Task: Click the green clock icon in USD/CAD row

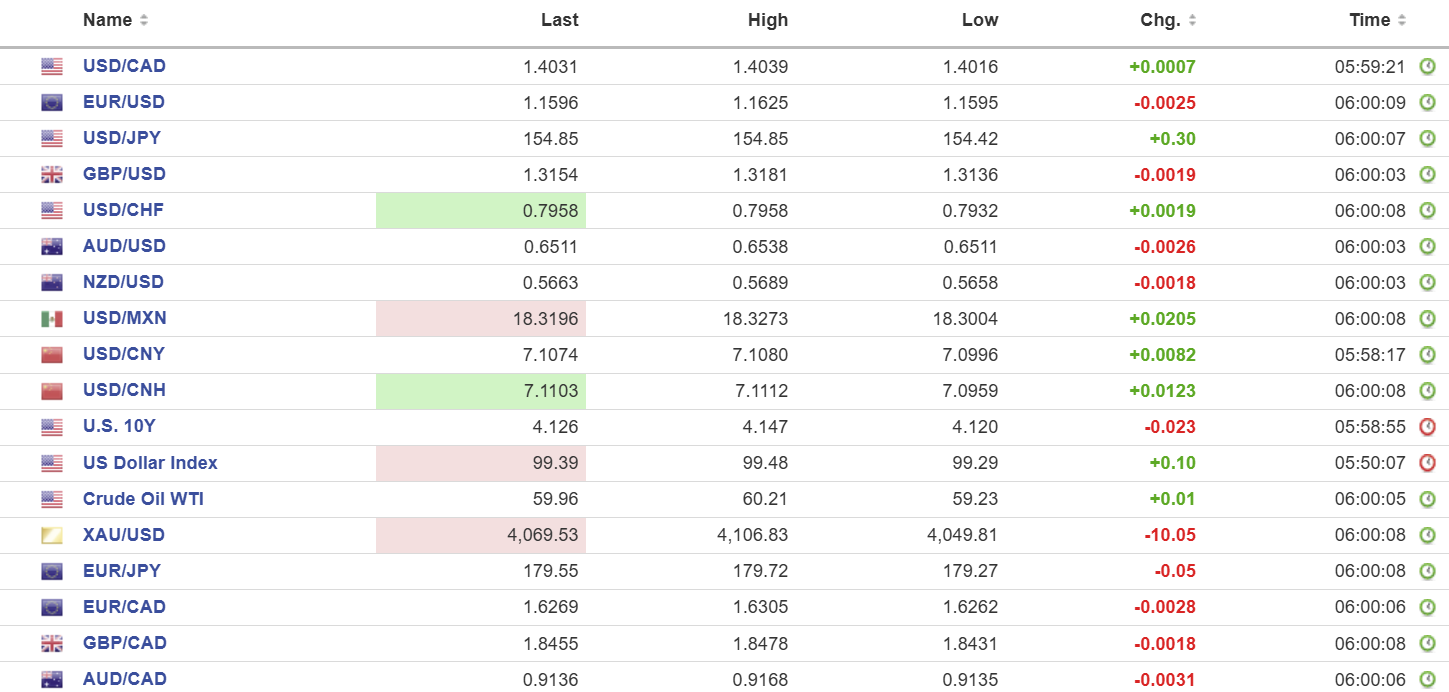Action: pyautogui.click(x=1427, y=67)
